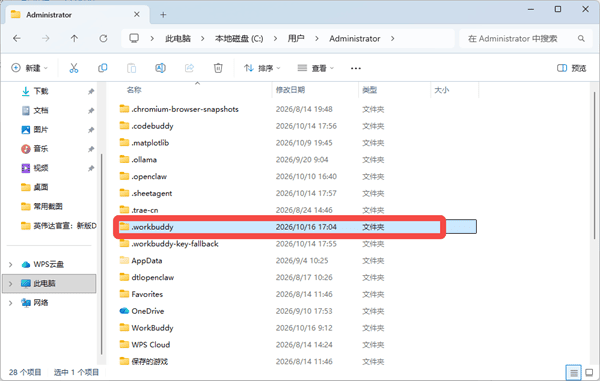Screen dimensions: 600x381
Task: Select the OneDrive item
Action: 148,311
